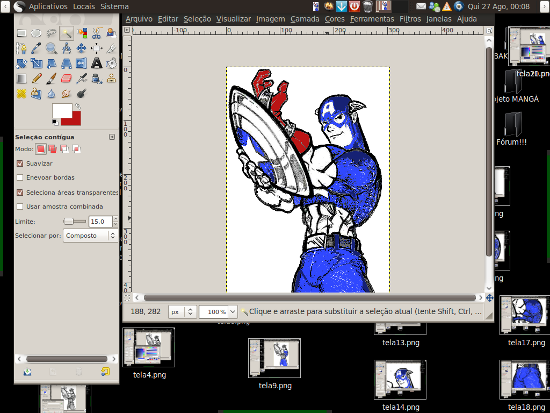Open the Camada menu

pyautogui.click(x=305, y=19)
